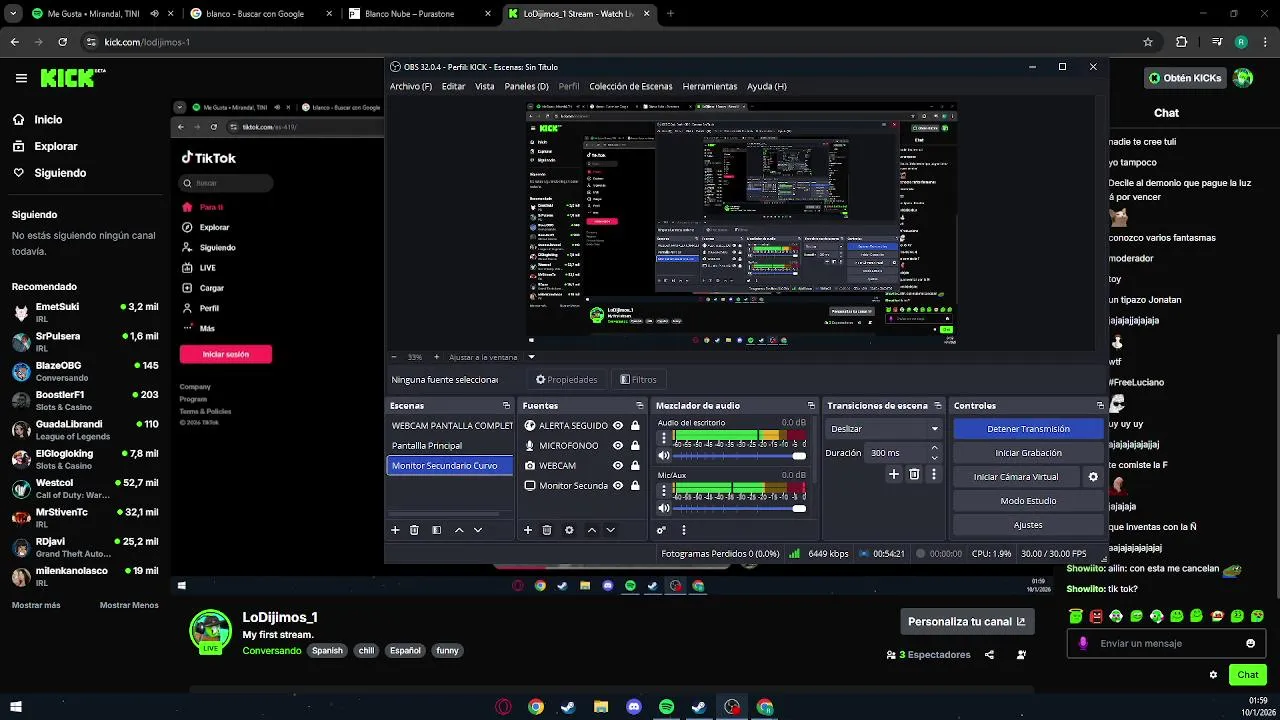
Task: Toggle lock on WEBCAM source
Action: [x=635, y=466]
